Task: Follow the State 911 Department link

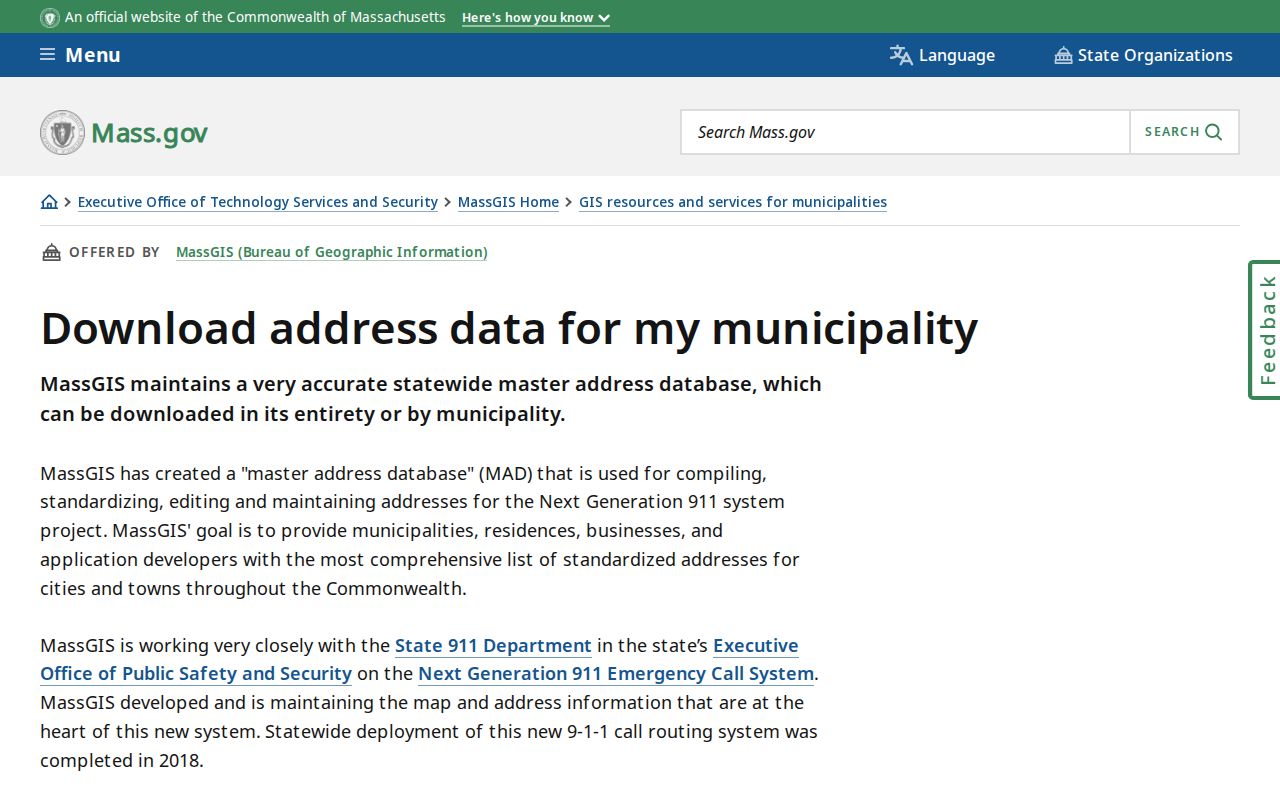Action: pos(493,645)
